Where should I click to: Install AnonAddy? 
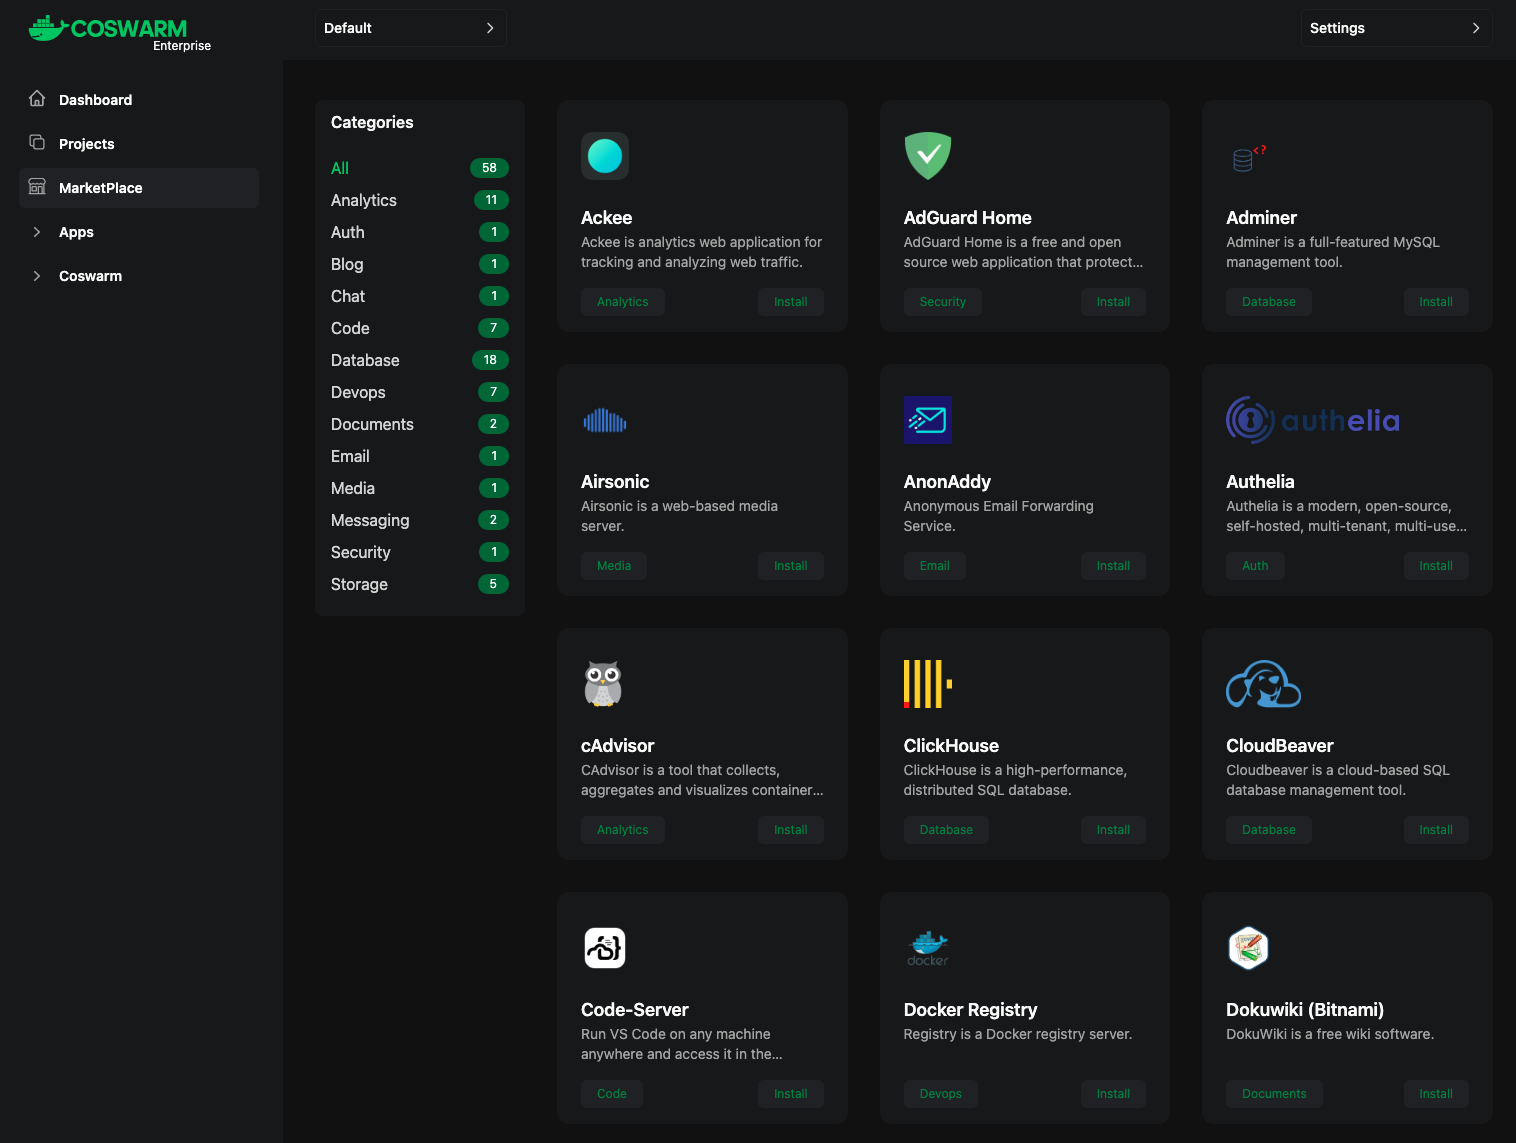tap(1113, 566)
